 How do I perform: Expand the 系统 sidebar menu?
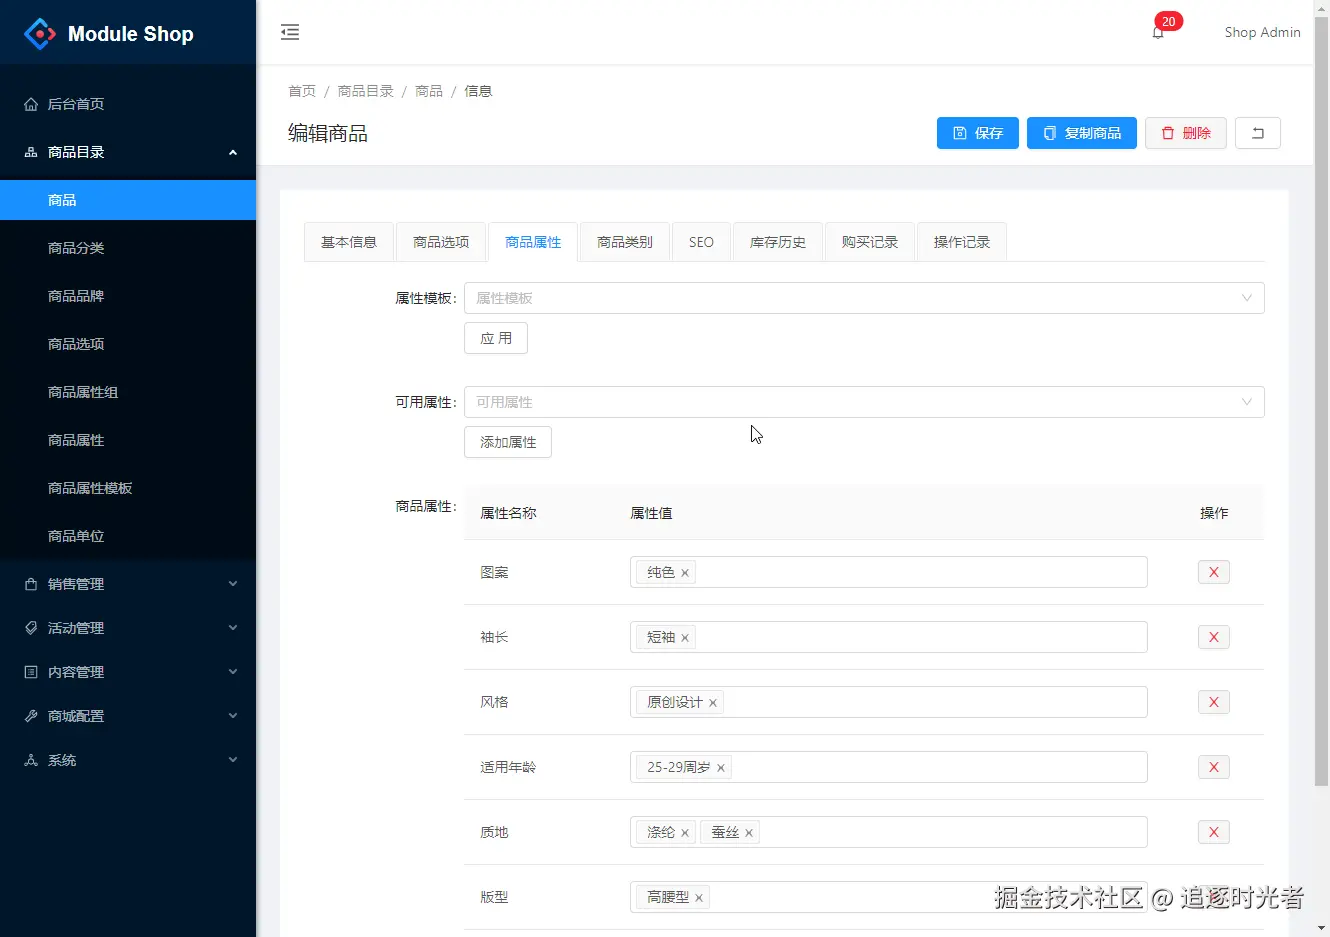[x=128, y=760]
